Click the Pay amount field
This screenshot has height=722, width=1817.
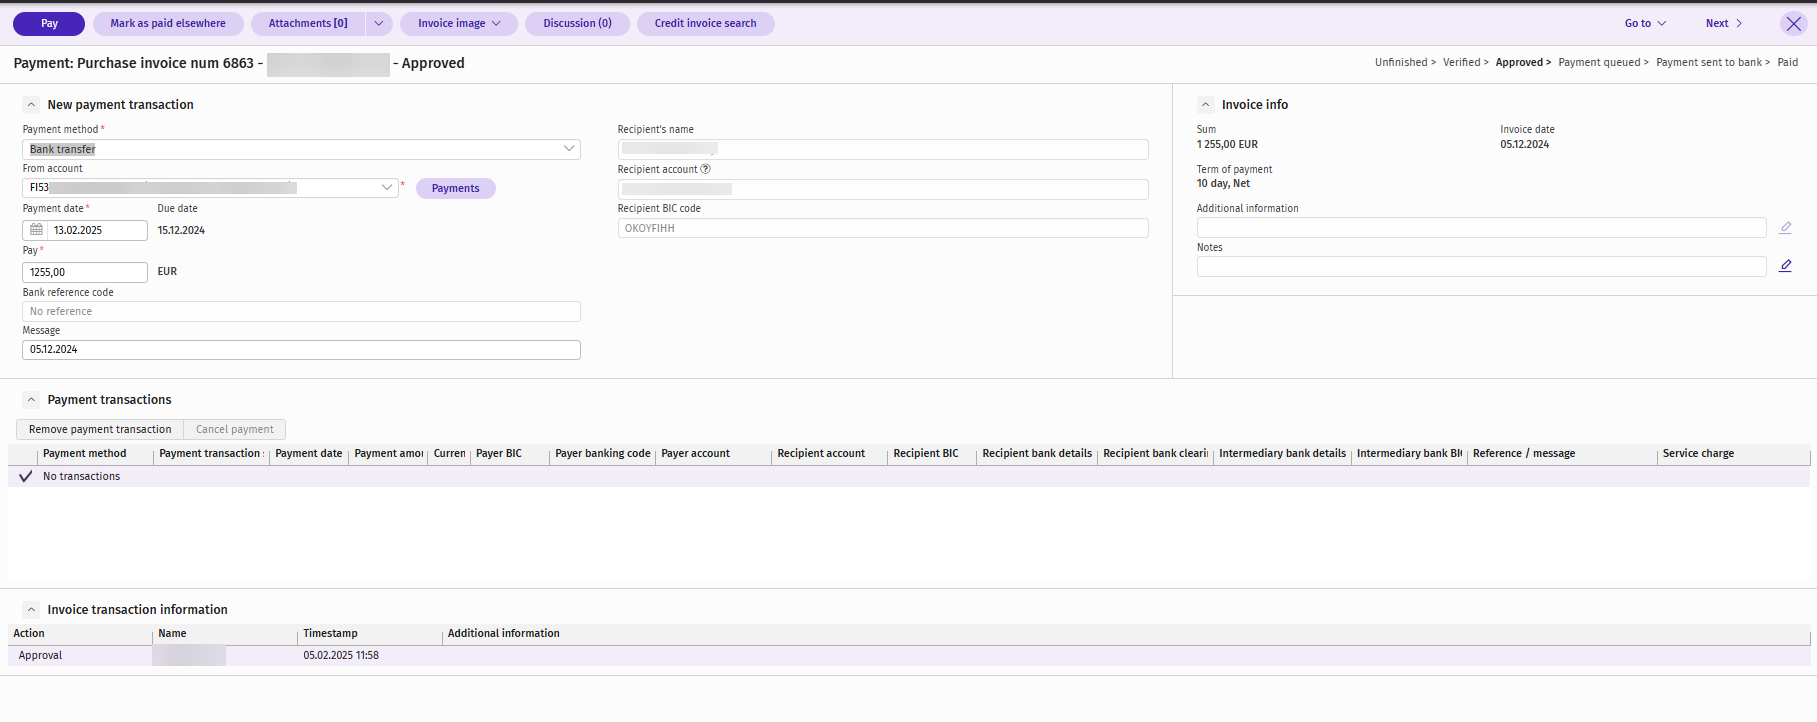(85, 272)
